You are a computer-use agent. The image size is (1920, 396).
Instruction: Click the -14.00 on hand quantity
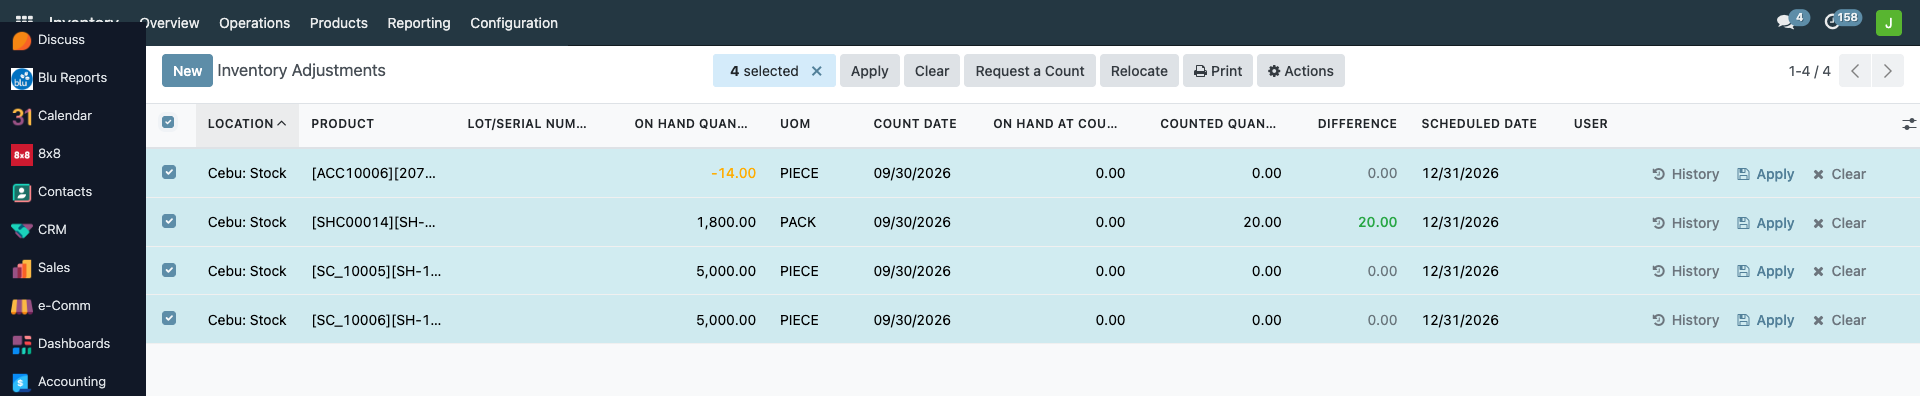point(733,173)
